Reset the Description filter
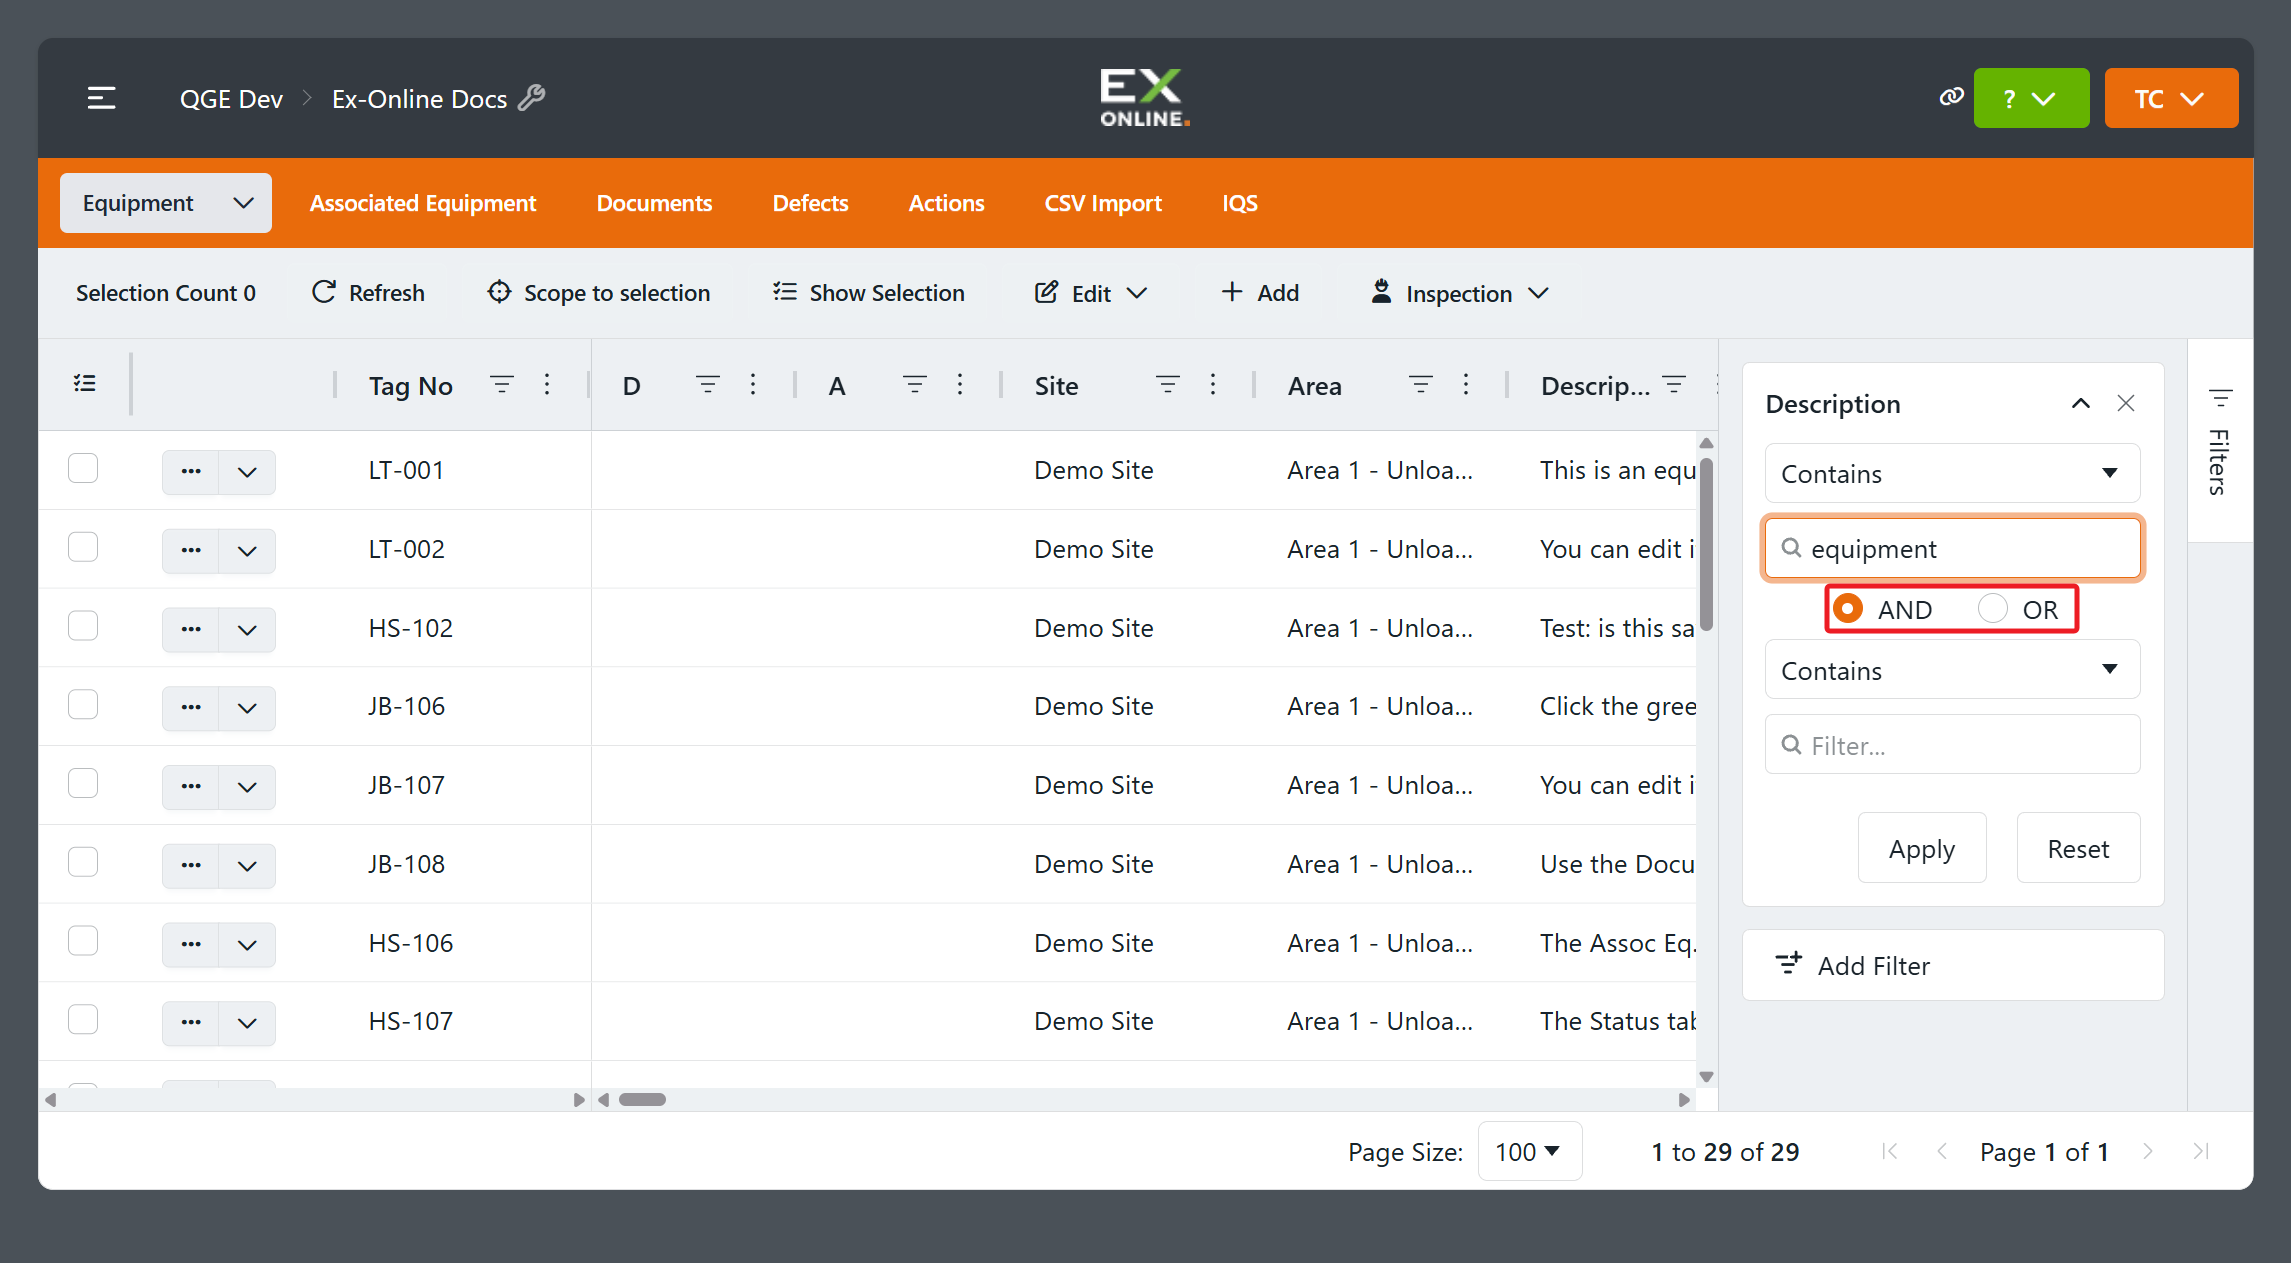The height and width of the screenshot is (1263, 2291). click(x=2078, y=848)
